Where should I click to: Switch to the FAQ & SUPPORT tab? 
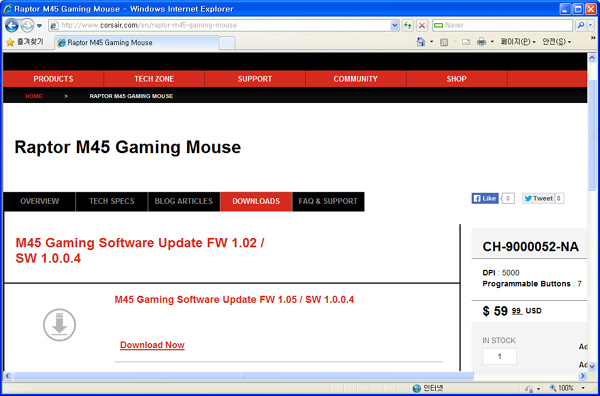[x=328, y=201]
